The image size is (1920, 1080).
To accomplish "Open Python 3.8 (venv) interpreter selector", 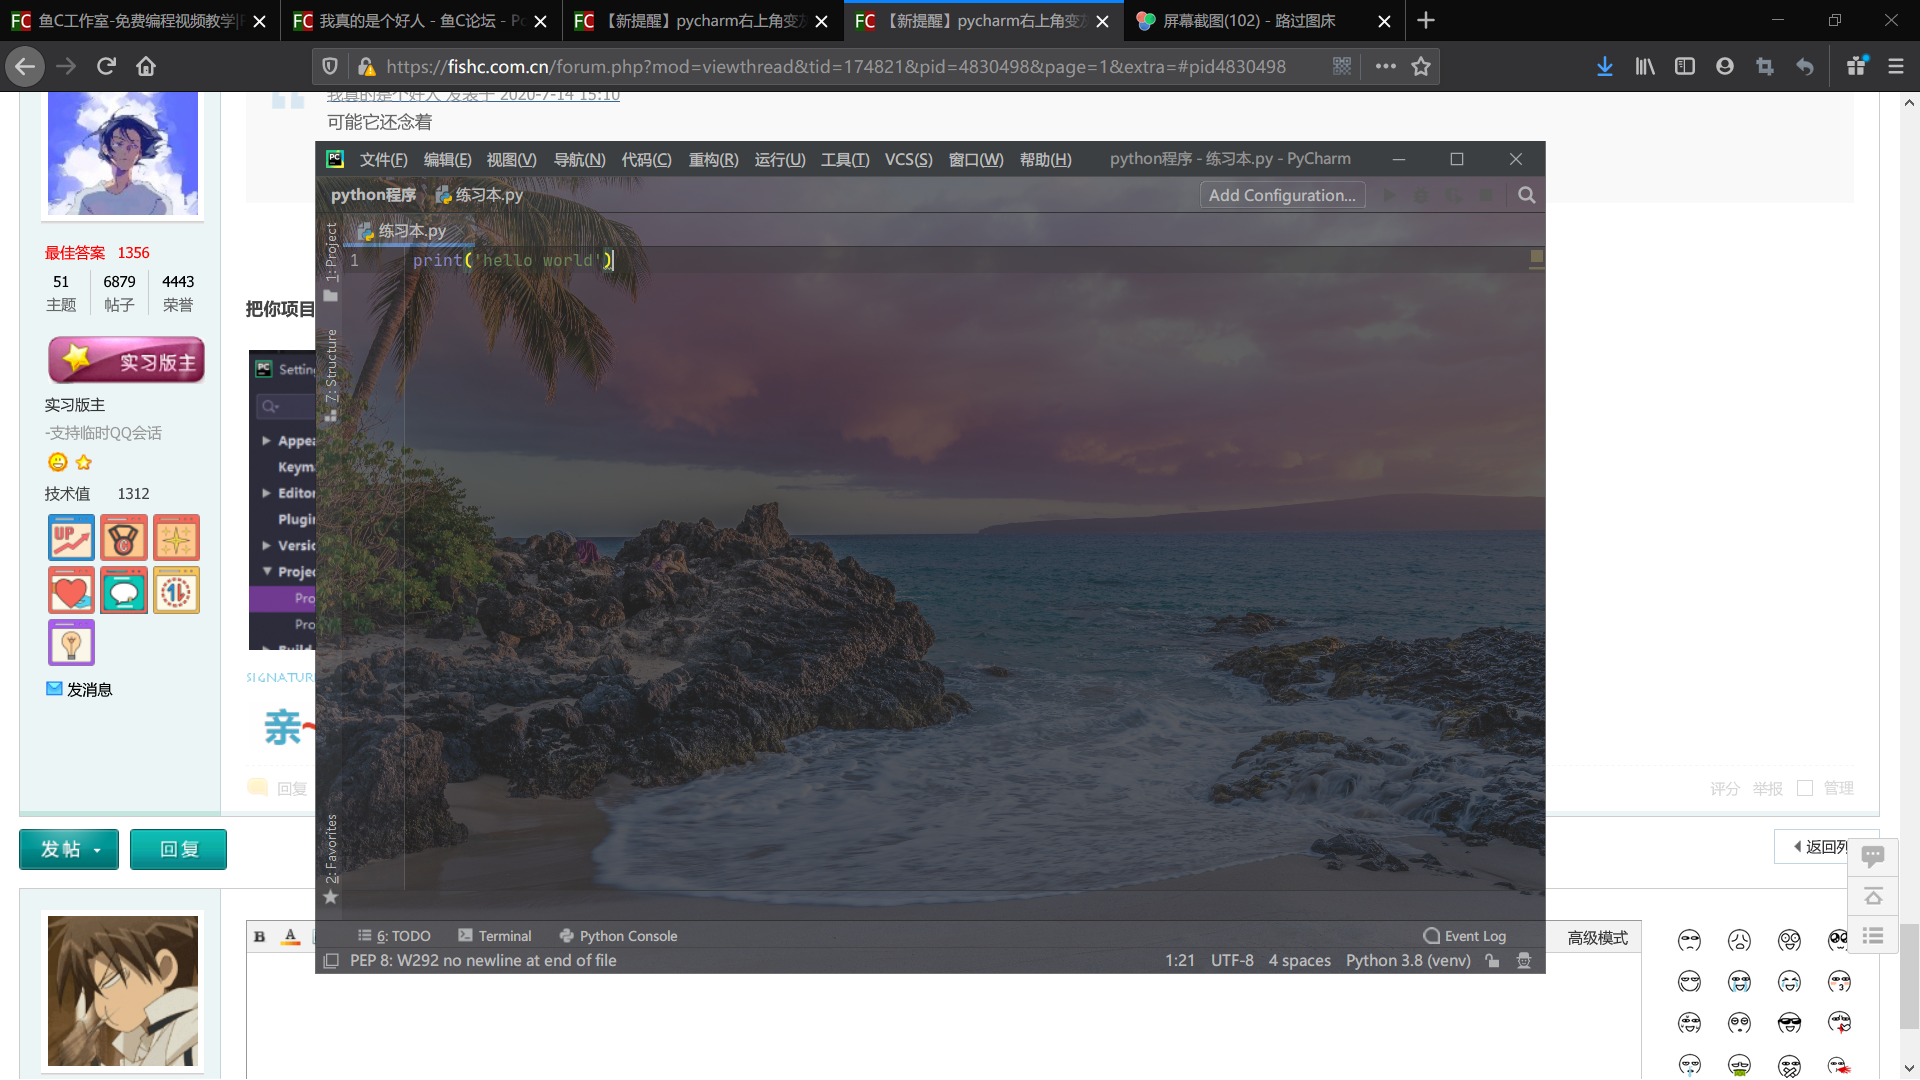I will point(1408,961).
